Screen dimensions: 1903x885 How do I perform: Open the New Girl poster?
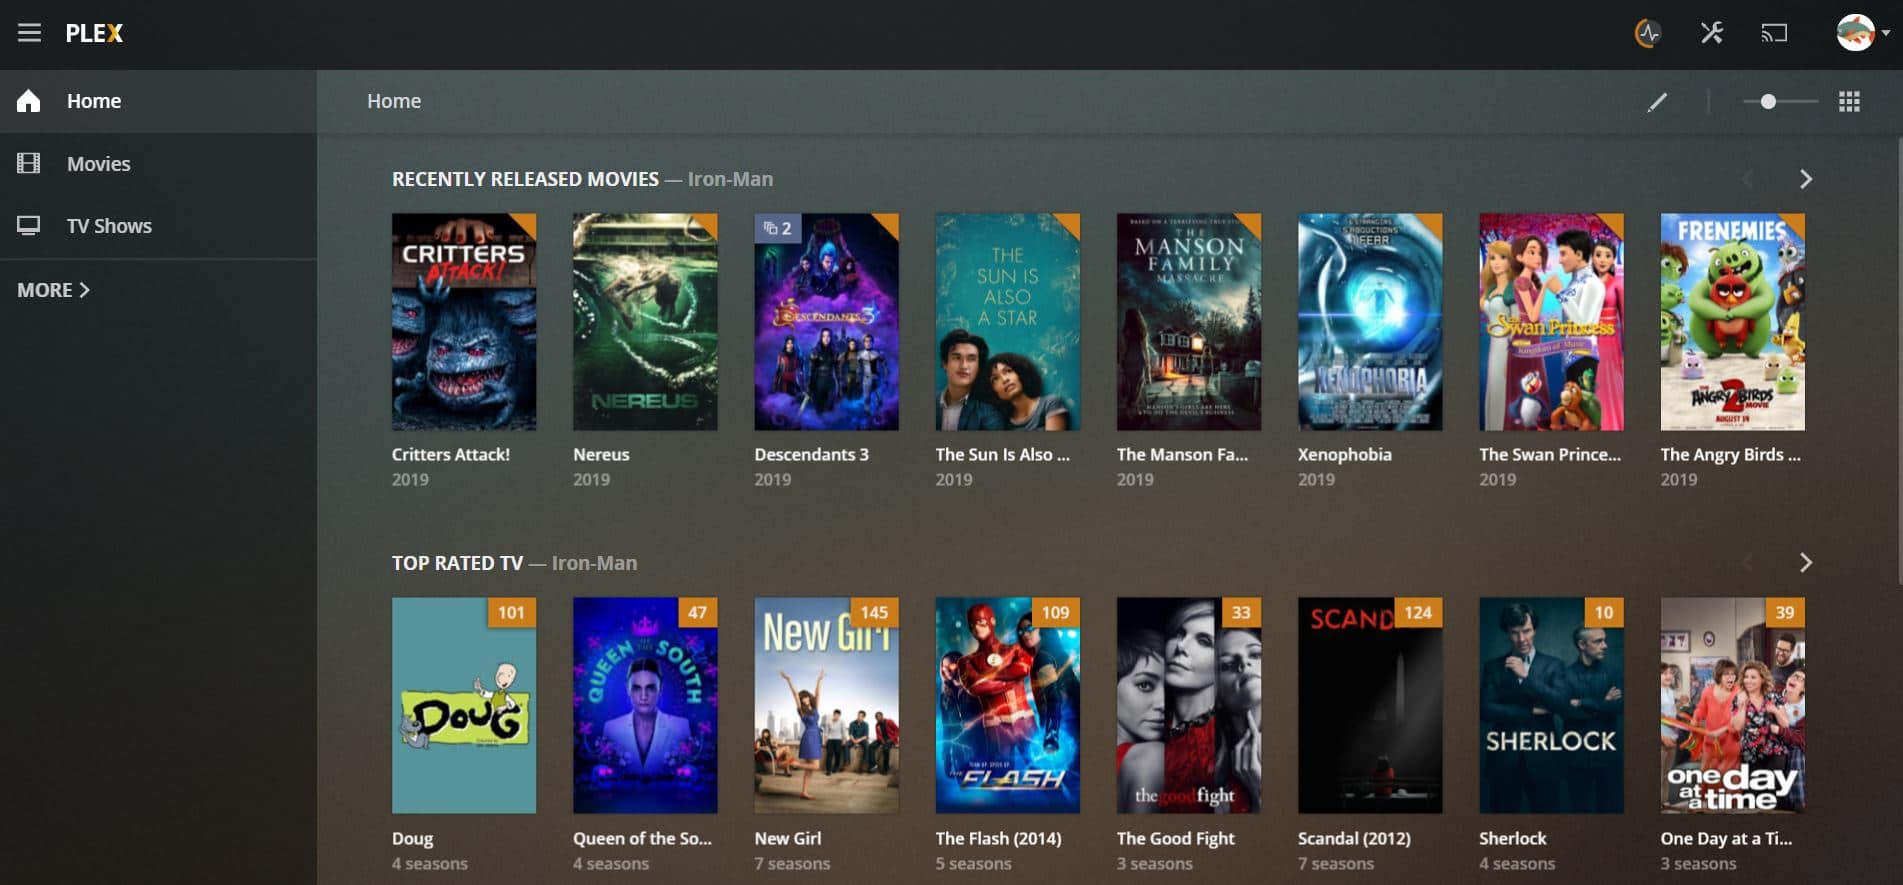click(x=826, y=706)
